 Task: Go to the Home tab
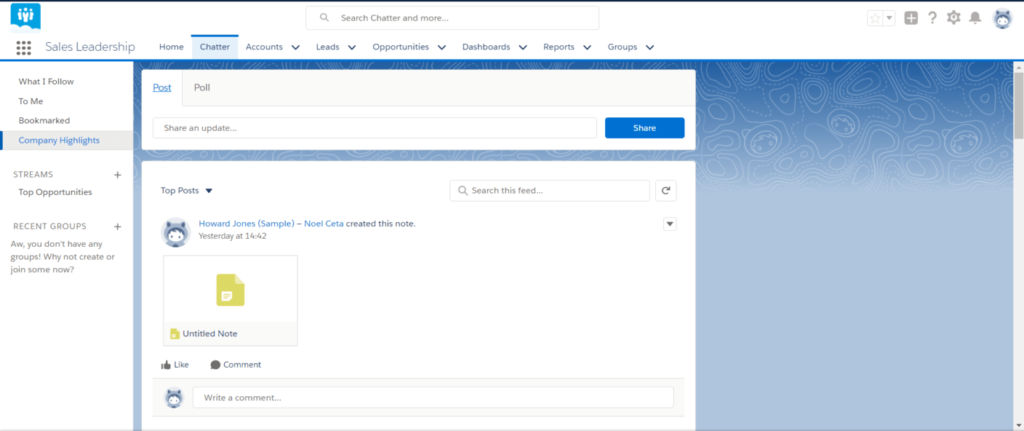[172, 47]
